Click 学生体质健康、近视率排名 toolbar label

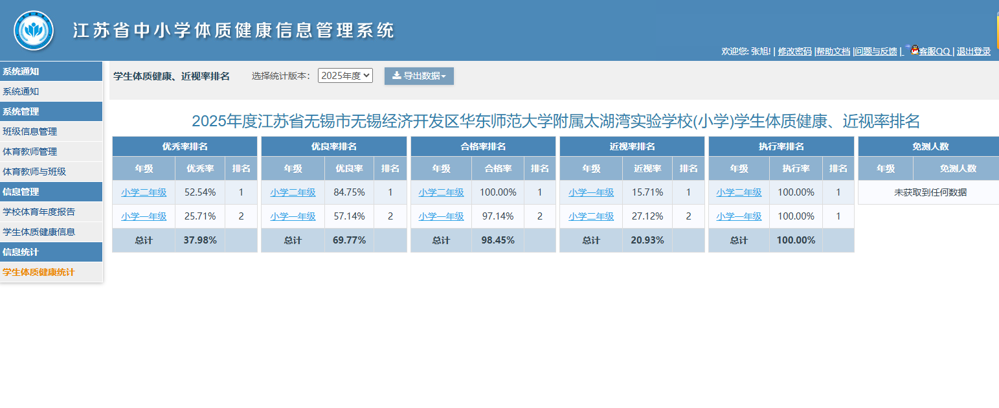[x=171, y=76]
